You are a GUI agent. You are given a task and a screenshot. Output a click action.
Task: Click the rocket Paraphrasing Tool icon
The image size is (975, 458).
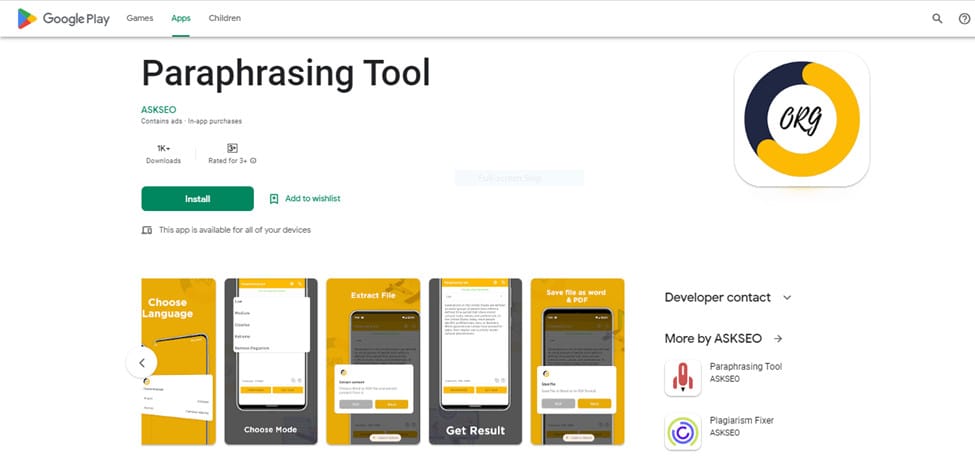(x=683, y=378)
